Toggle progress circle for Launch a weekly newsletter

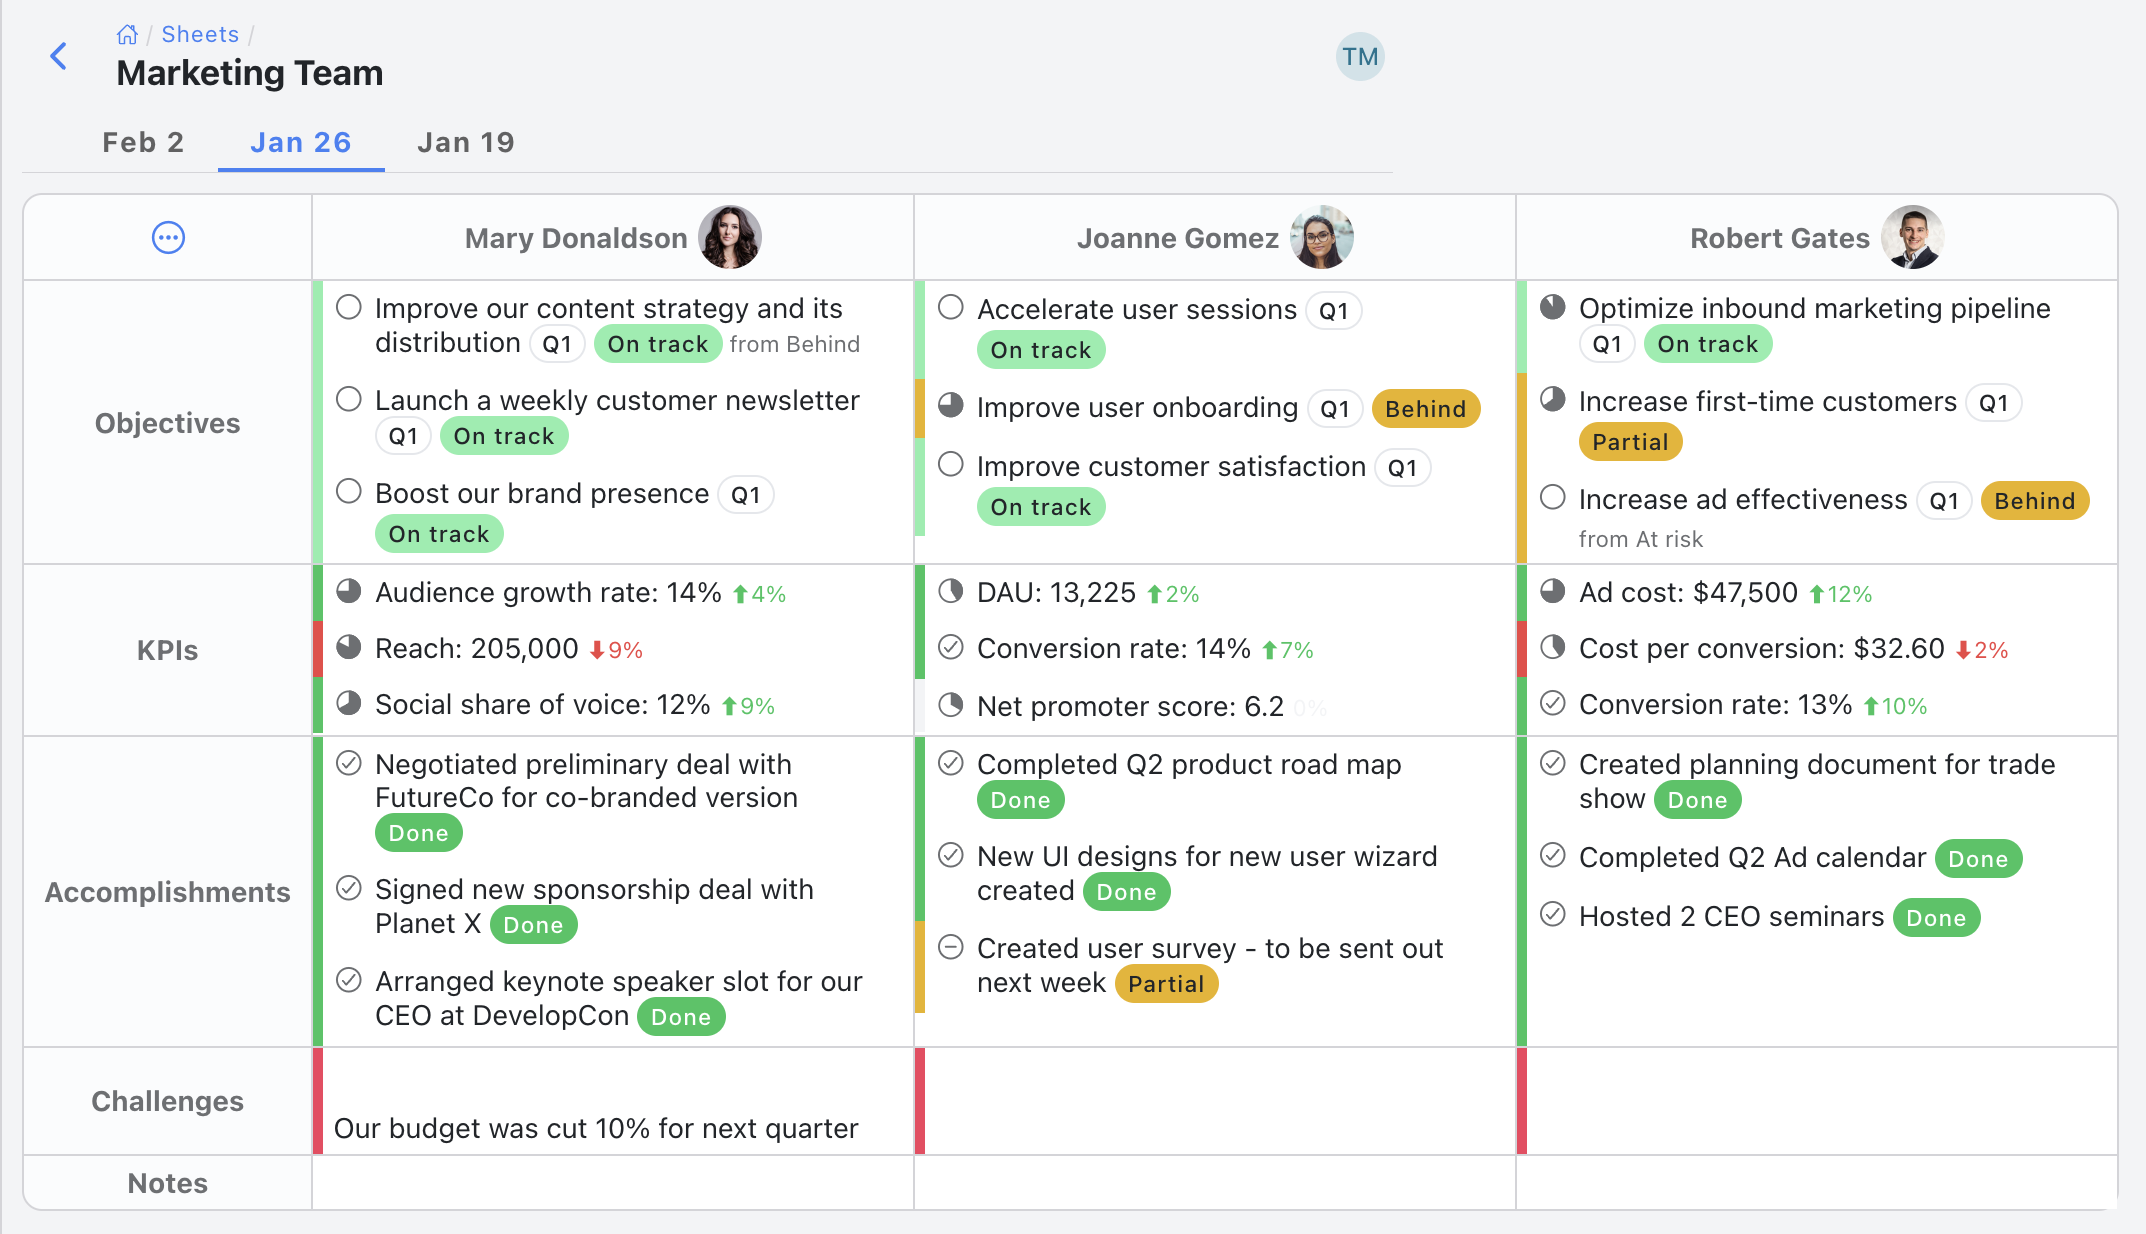click(x=349, y=399)
